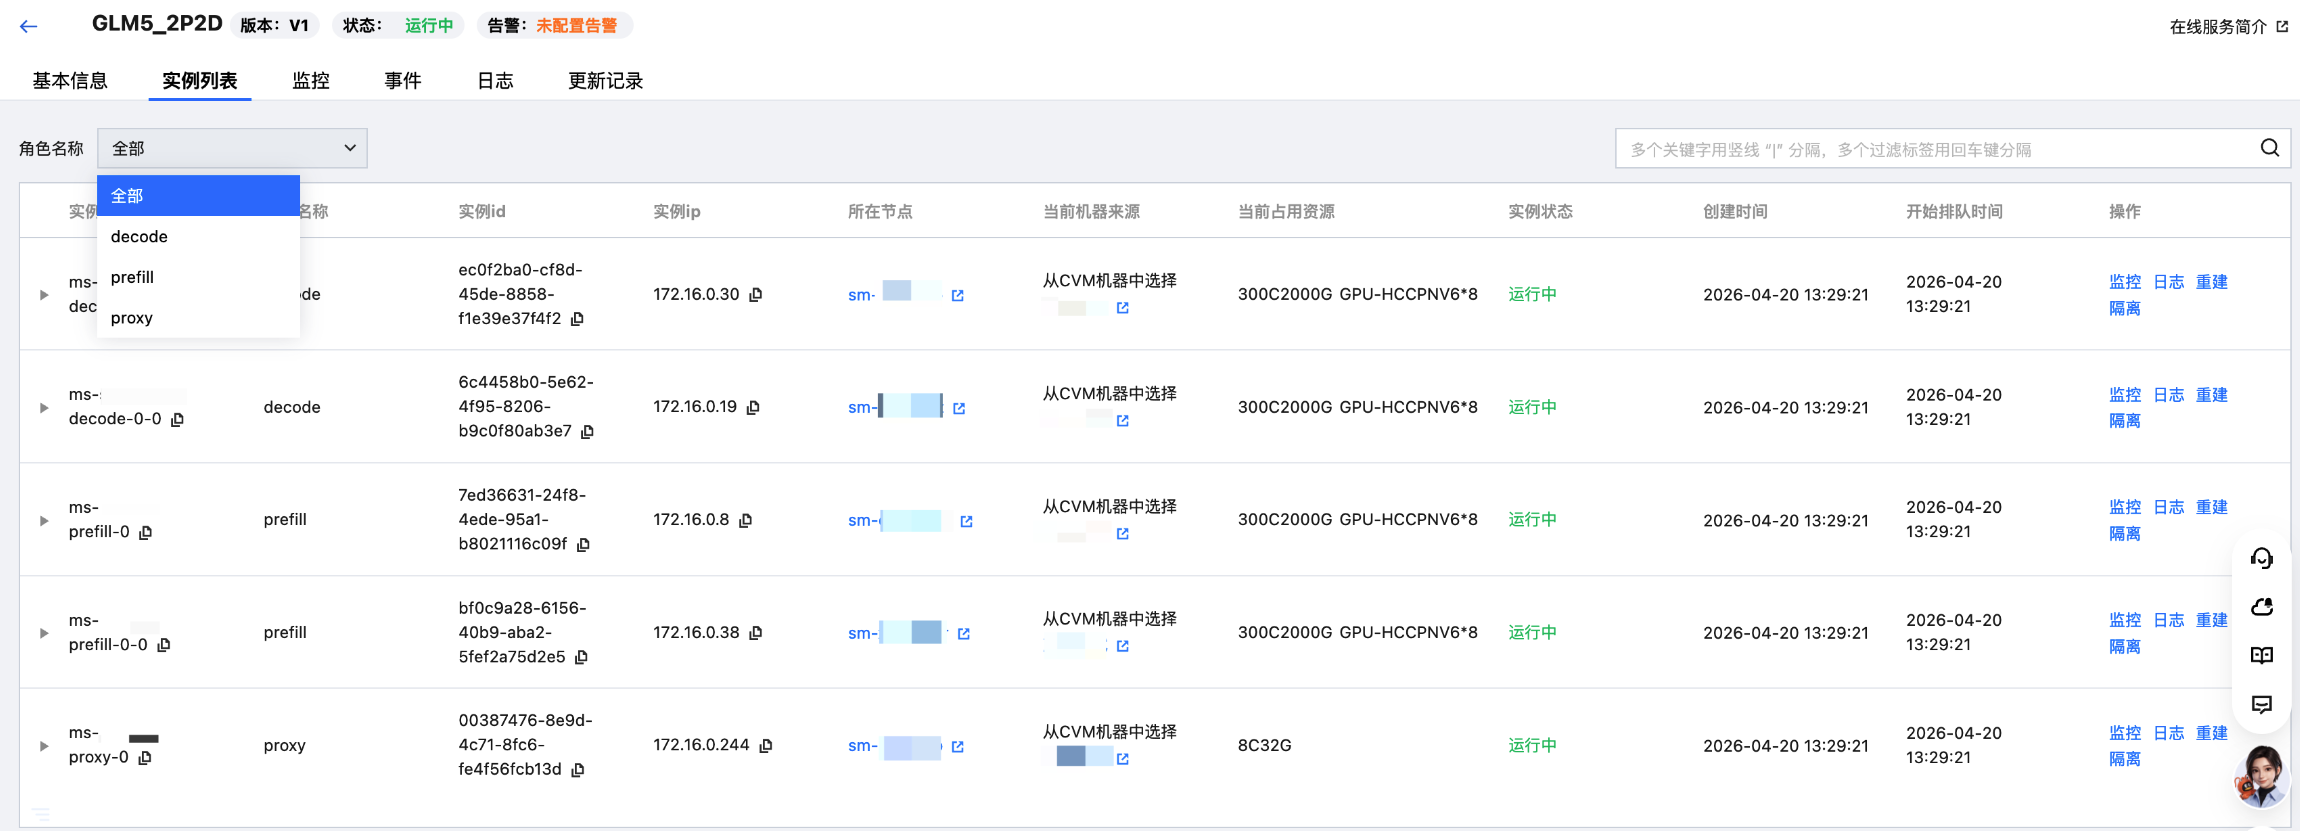The width and height of the screenshot is (2300, 831).
Task: Expand the ms-proxy-0 instance row
Action: pyautogui.click(x=44, y=745)
